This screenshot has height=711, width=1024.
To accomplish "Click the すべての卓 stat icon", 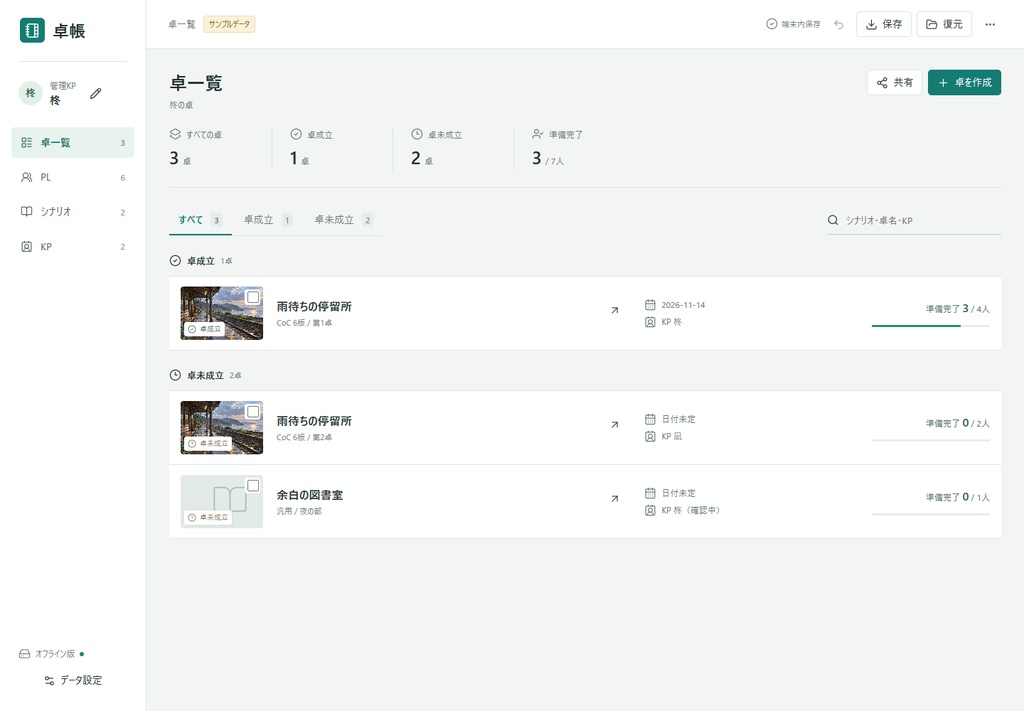I will click(175, 134).
